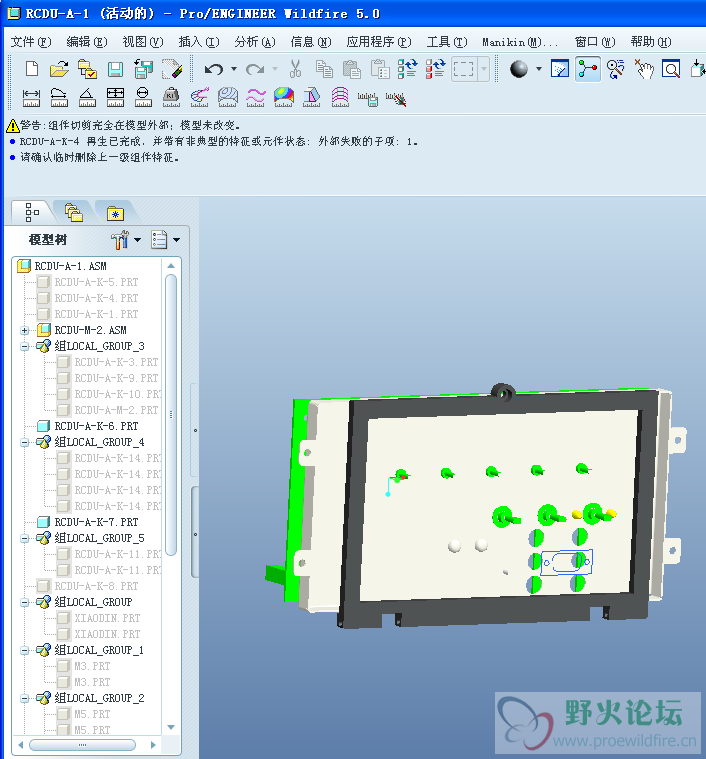This screenshot has width=706, height=759.
Task: Expand the RCDU-M-2.ASM node
Action: coord(25,331)
